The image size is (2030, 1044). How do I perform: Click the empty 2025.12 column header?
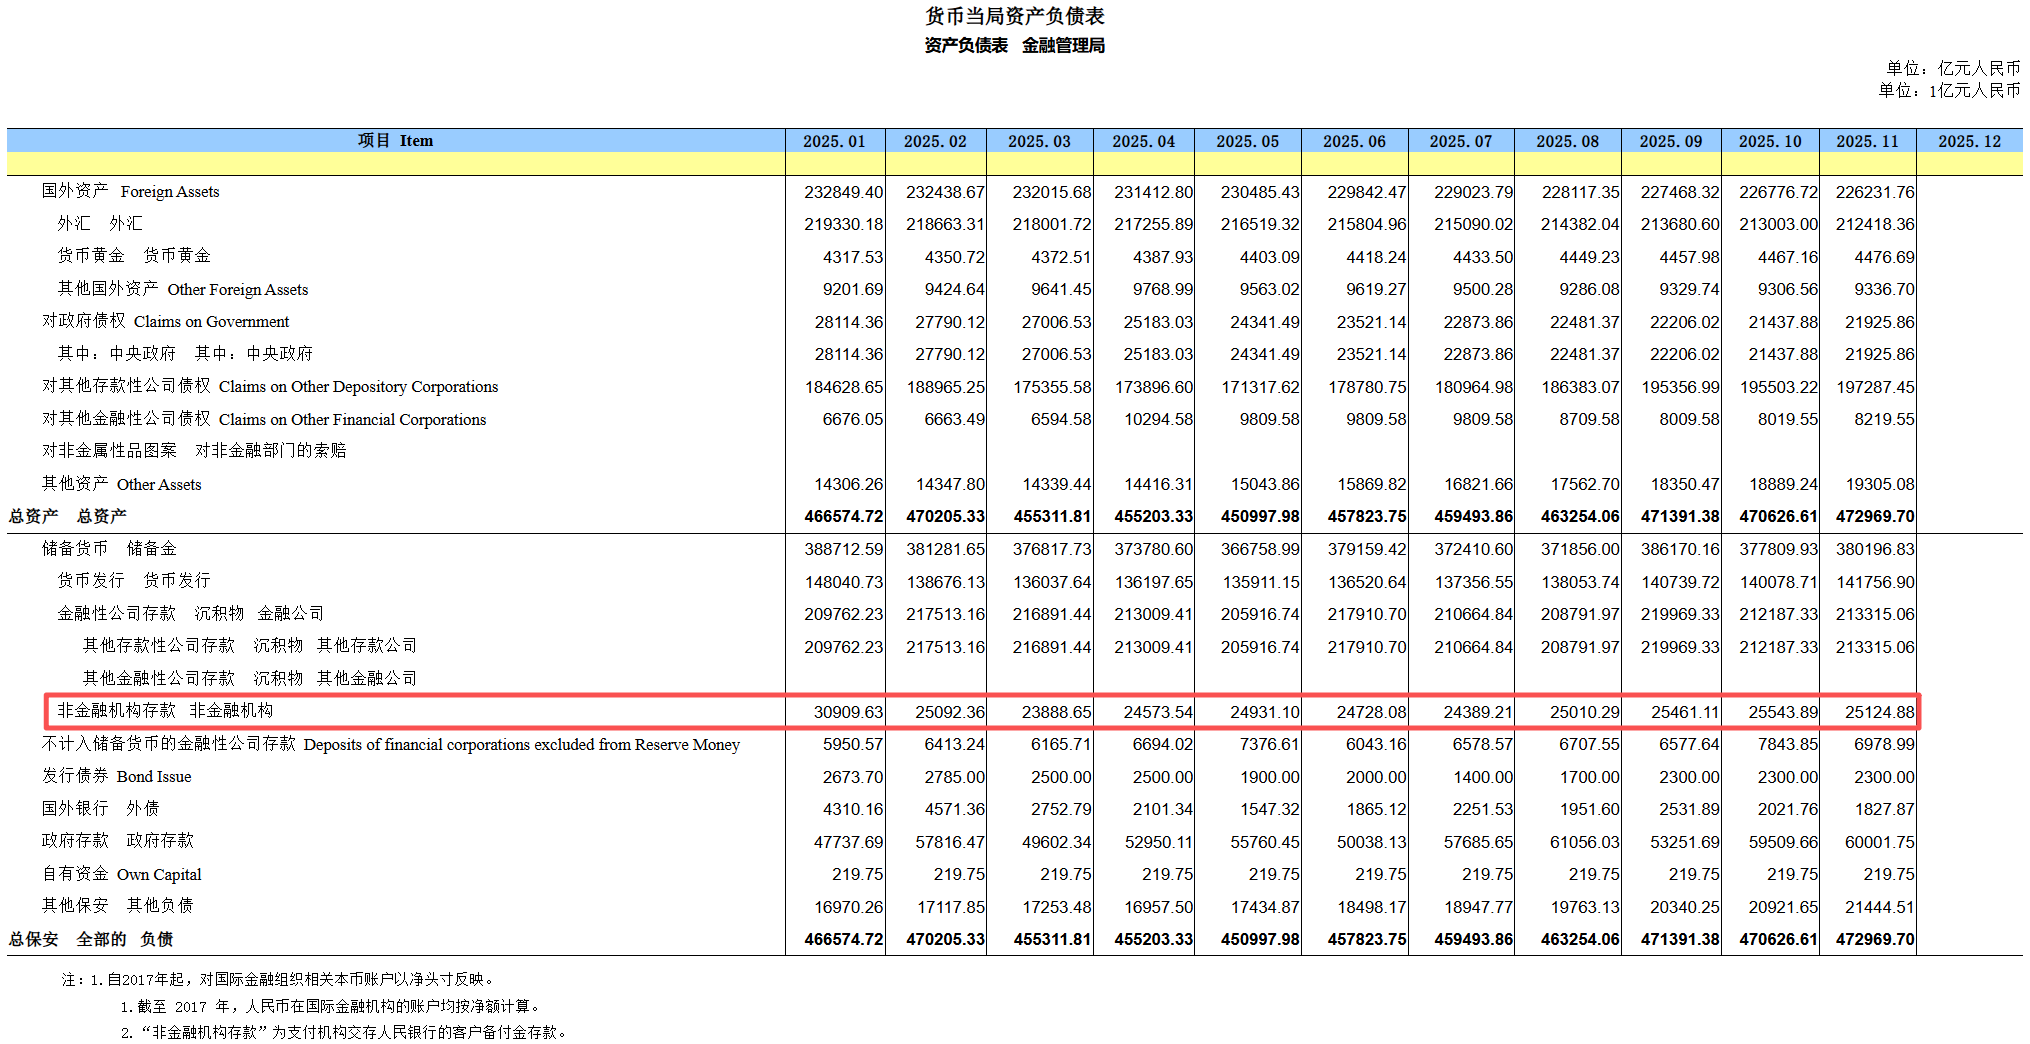pos(1969,141)
